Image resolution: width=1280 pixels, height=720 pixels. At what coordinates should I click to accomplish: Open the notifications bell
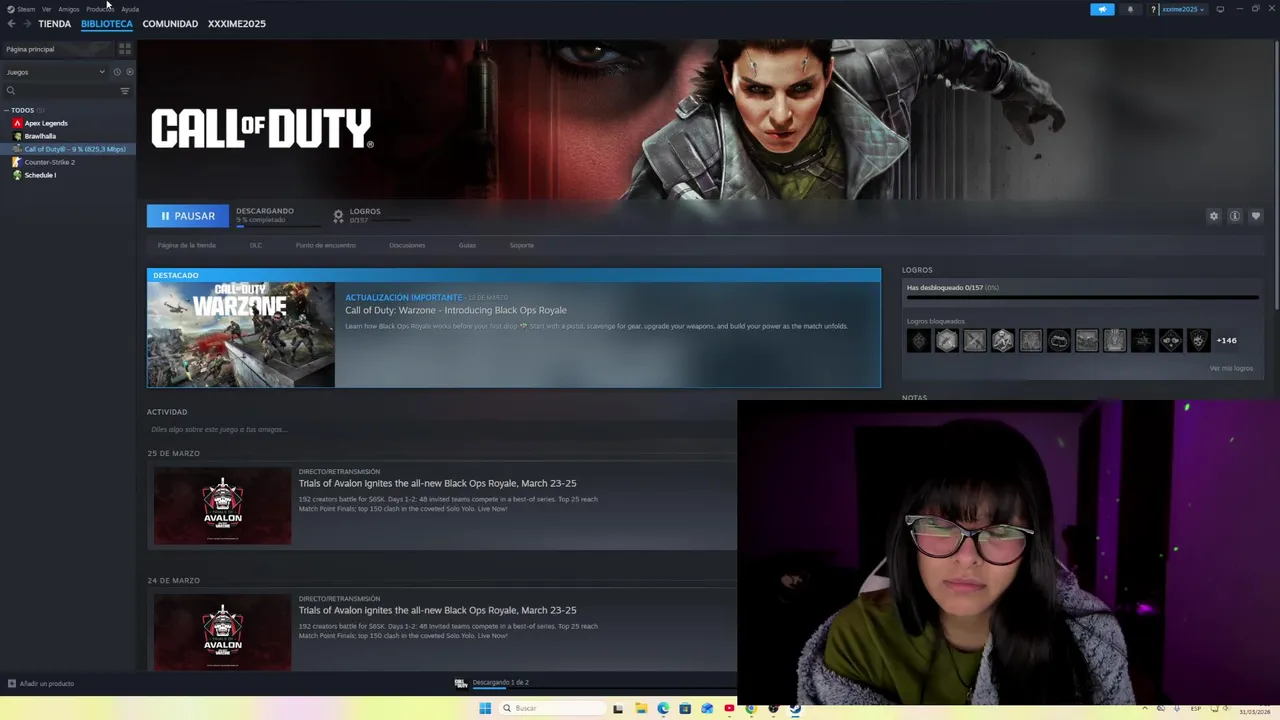tap(1130, 9)
